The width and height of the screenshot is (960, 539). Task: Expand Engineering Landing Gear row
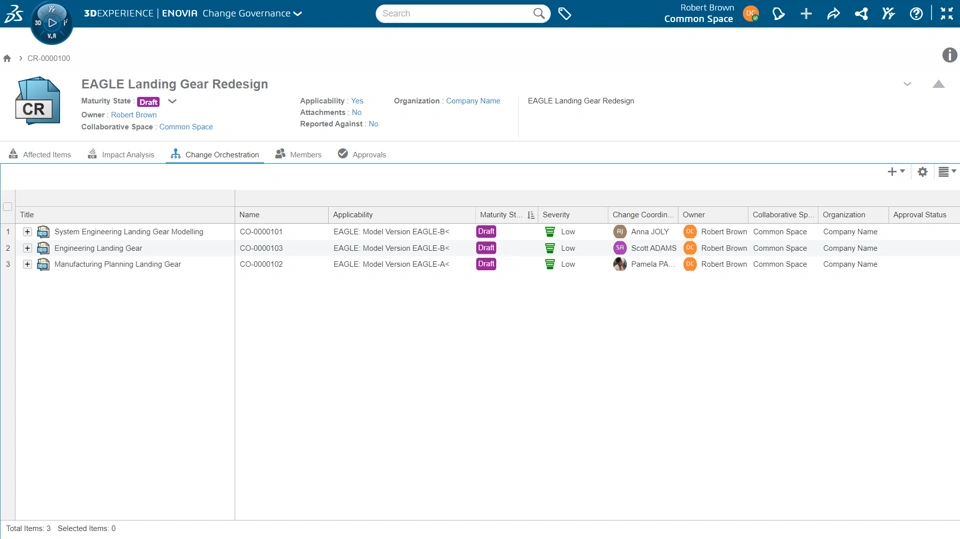[27, 248]
